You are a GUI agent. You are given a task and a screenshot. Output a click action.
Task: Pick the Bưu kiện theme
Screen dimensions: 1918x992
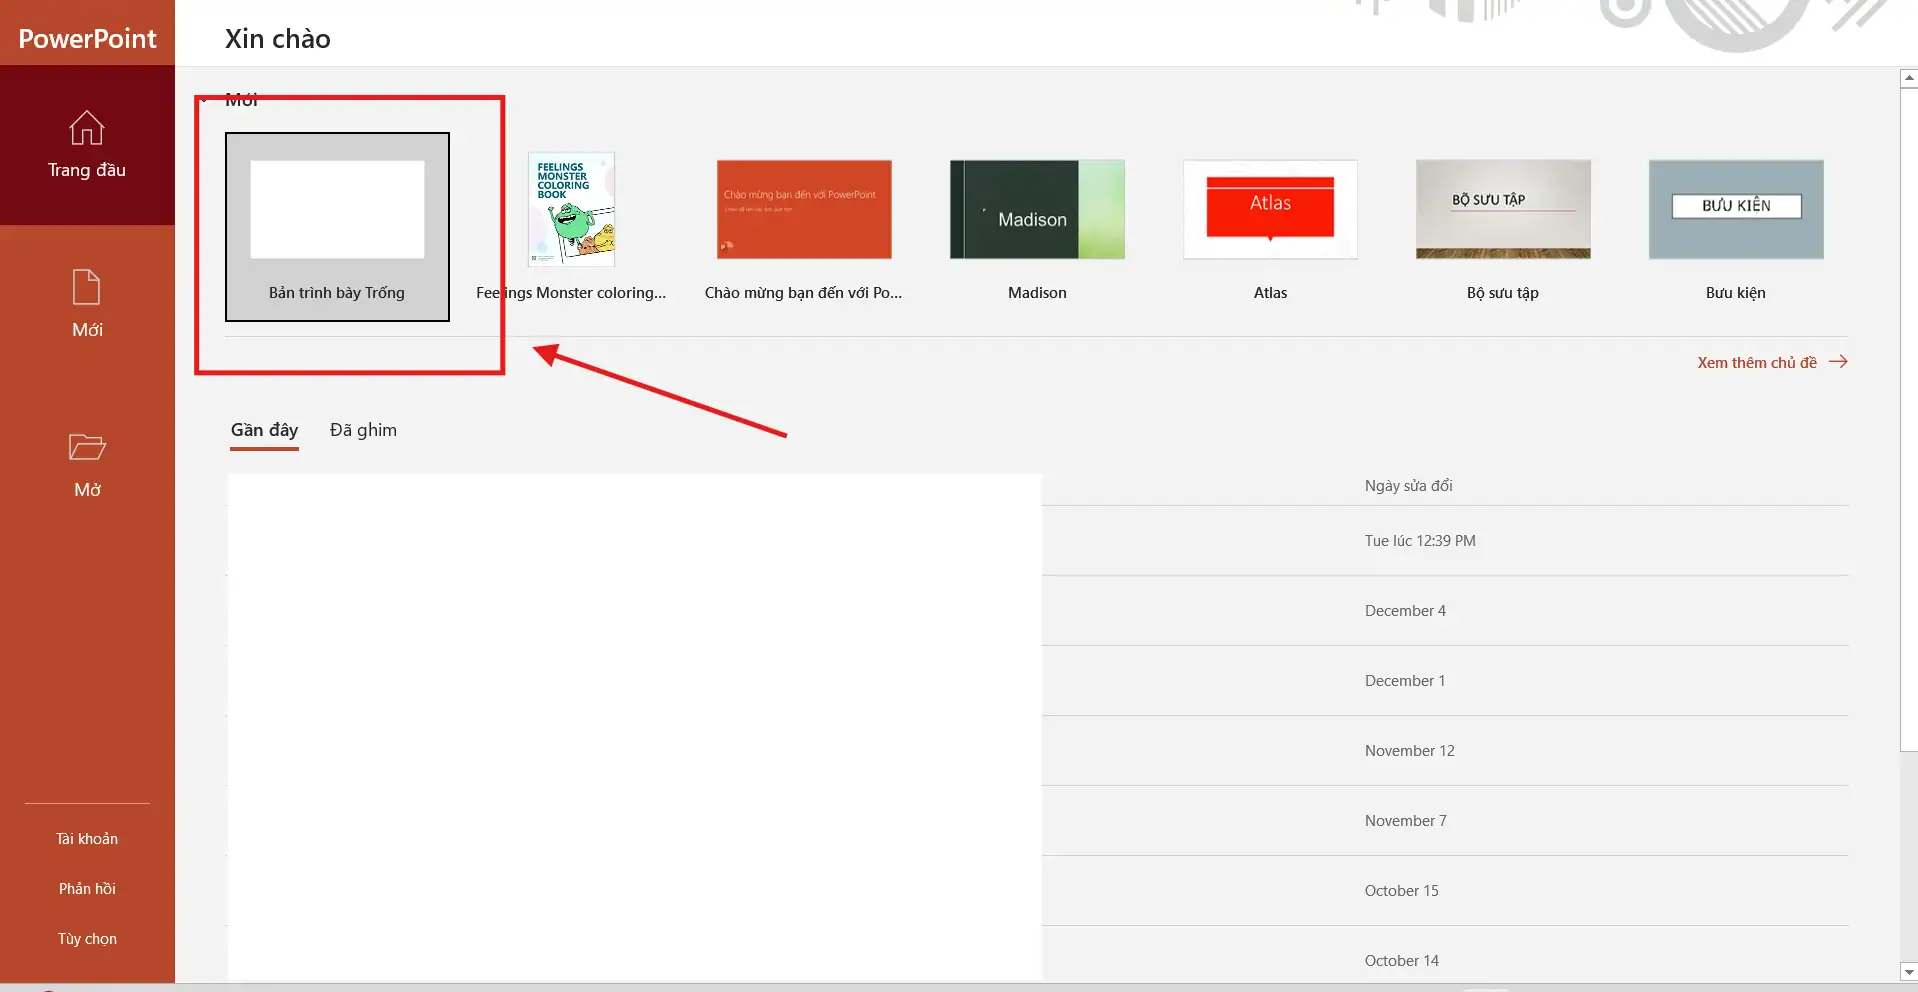click(x=1736, y=227)
